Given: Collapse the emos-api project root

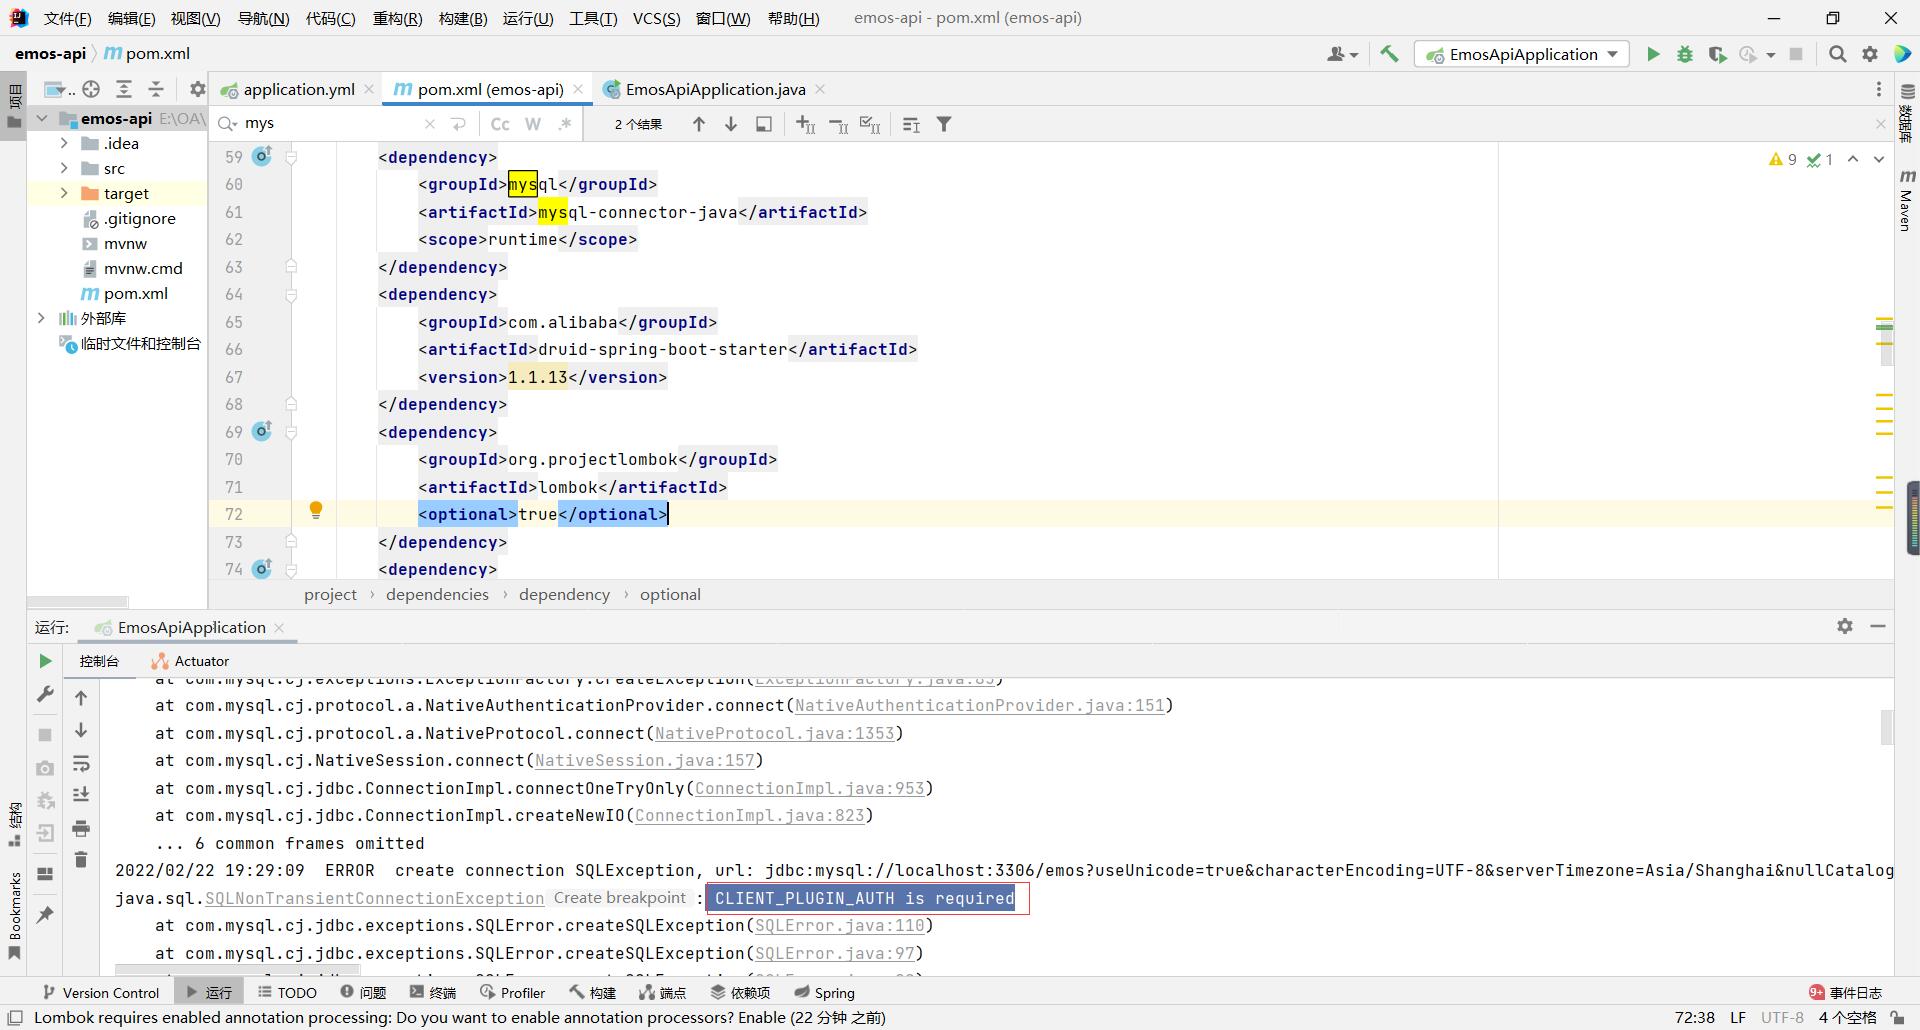Looking at the screenshot, I should 42,118.
